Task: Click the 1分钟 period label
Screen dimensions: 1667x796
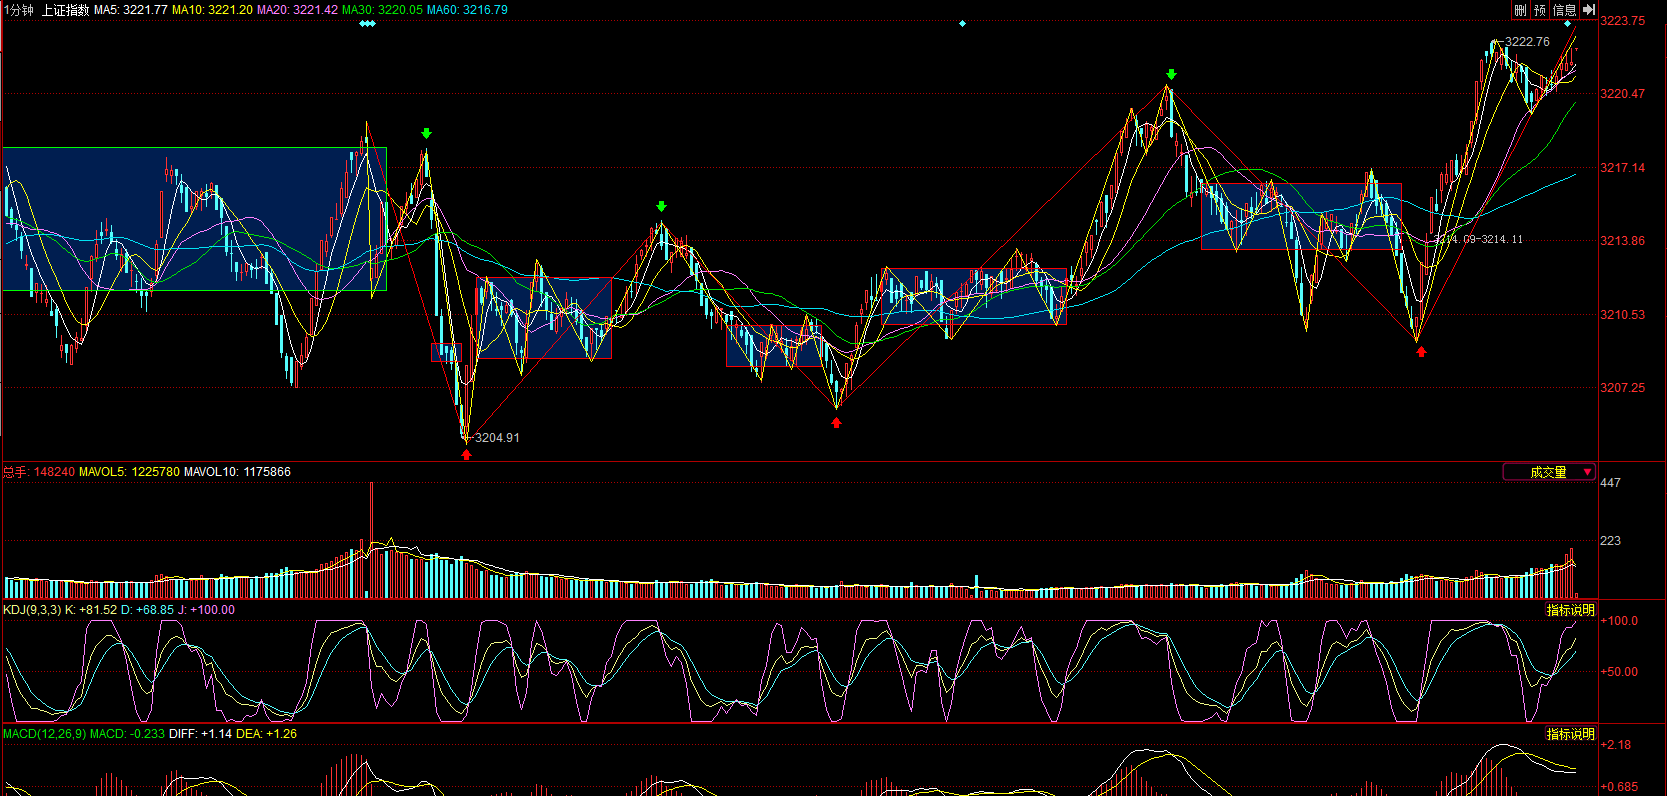Action: point(18,10)
